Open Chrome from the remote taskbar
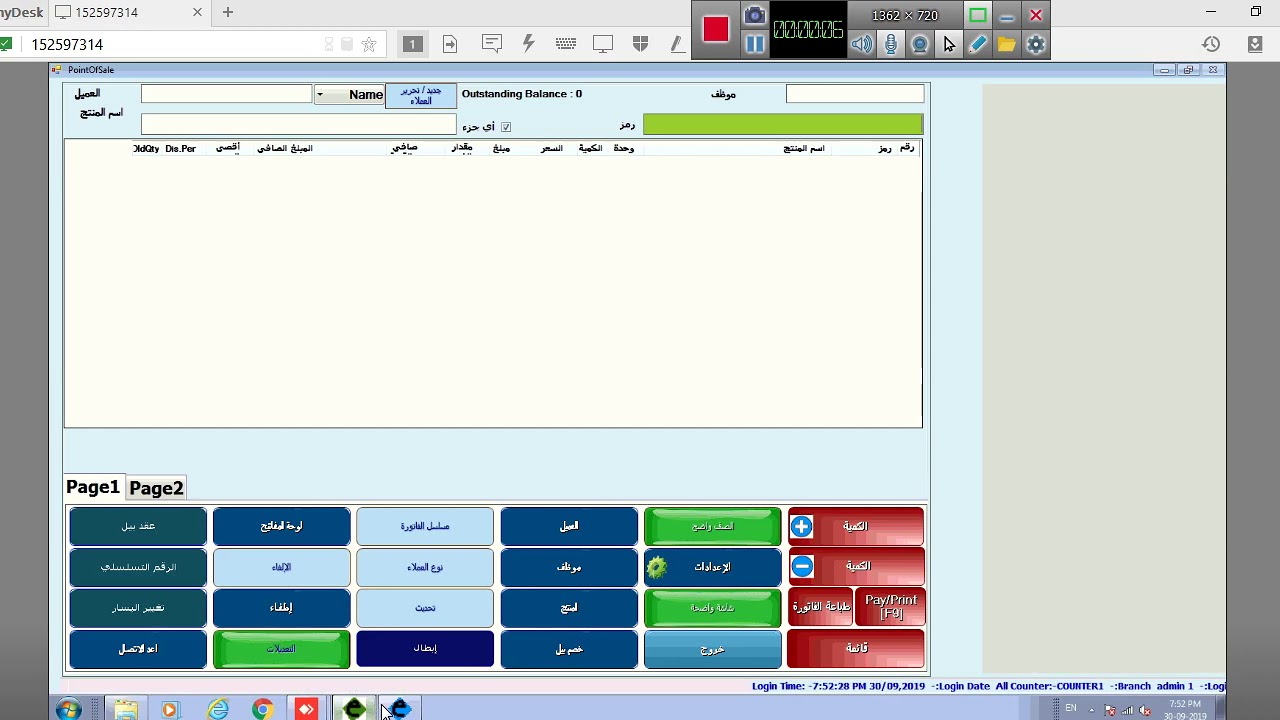This screenshot has height=720, width=1280. [262, 709]
